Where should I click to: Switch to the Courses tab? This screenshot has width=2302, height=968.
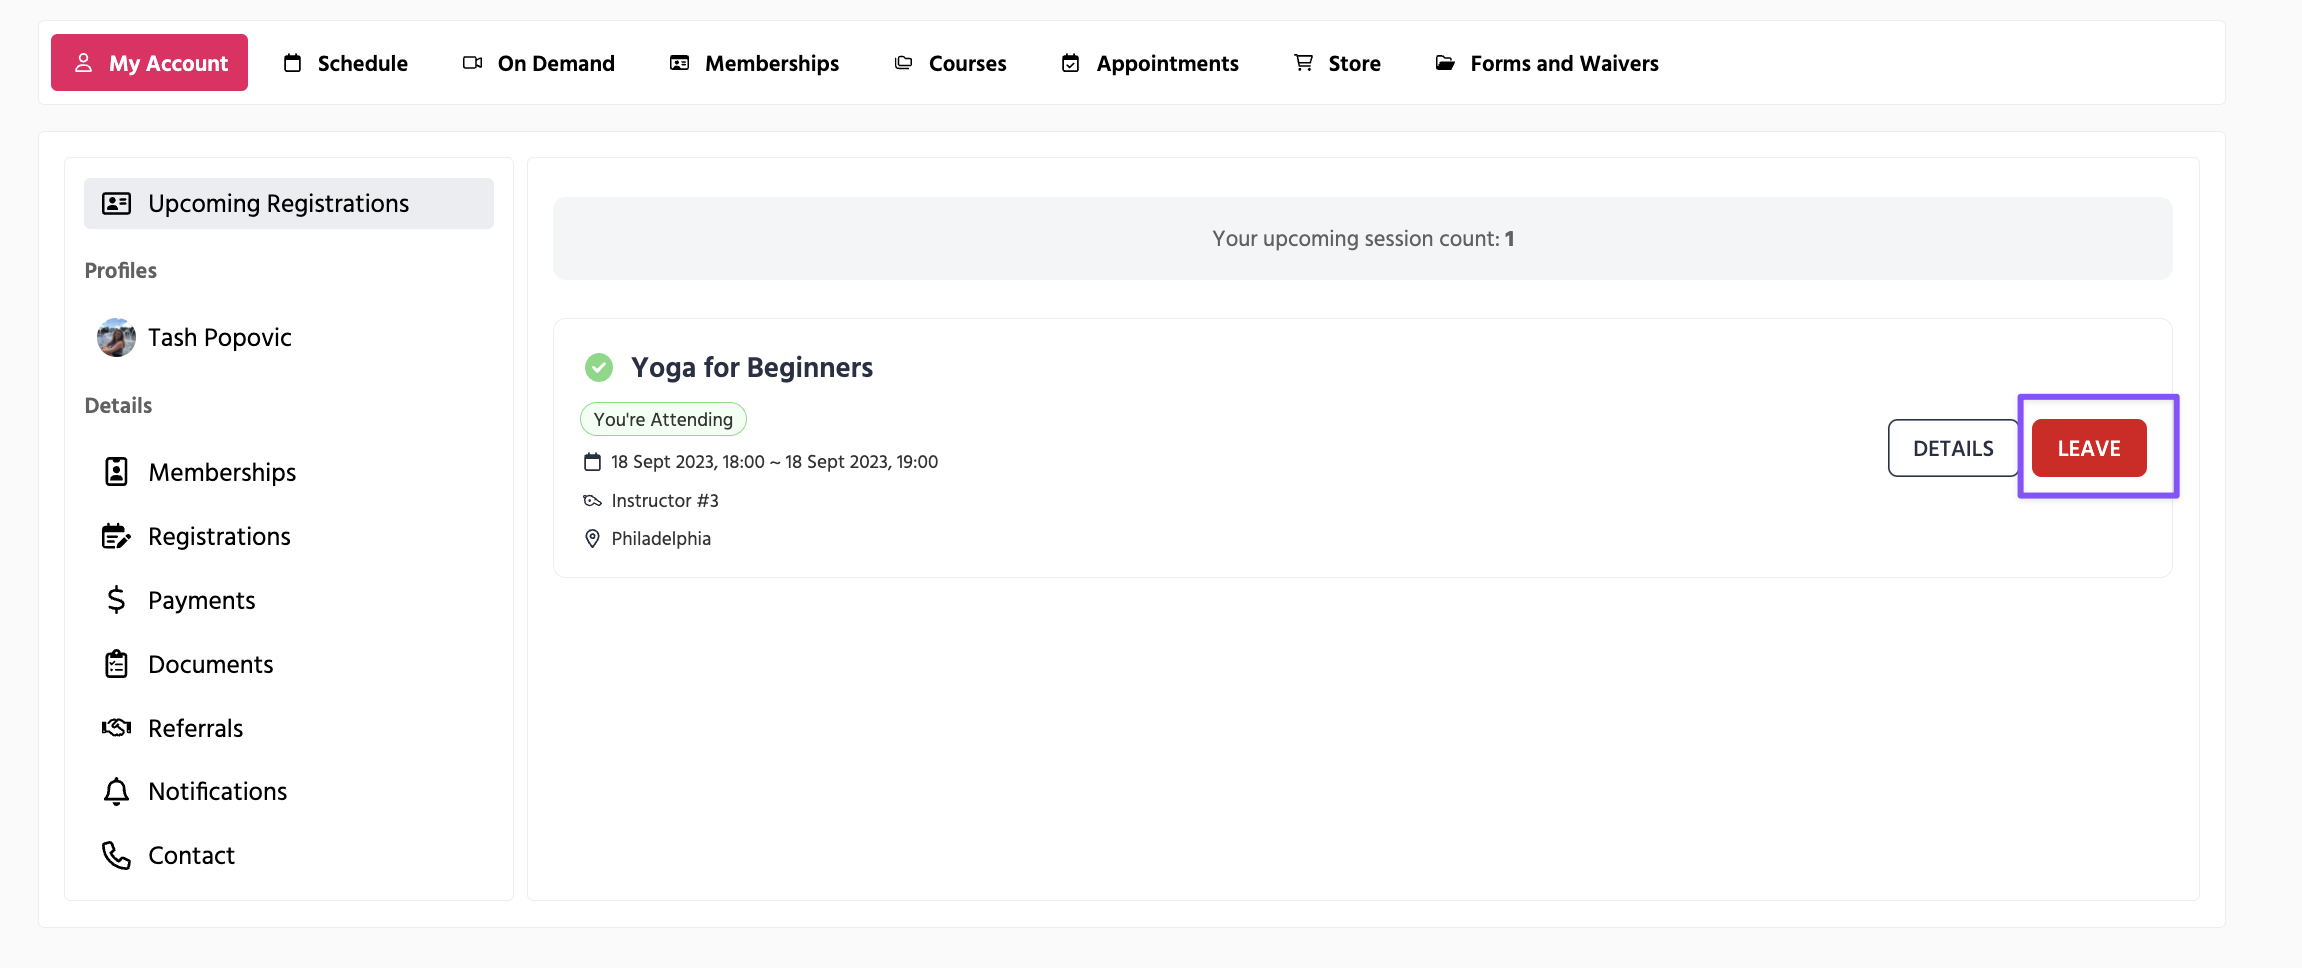(x=950, y=63)
